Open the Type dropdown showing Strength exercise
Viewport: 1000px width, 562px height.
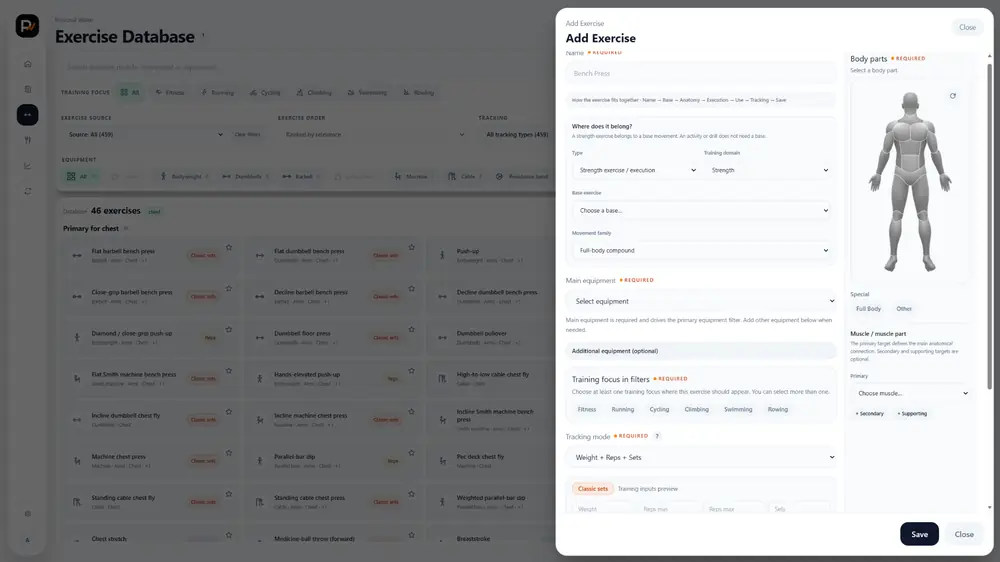tap(636, 170)
